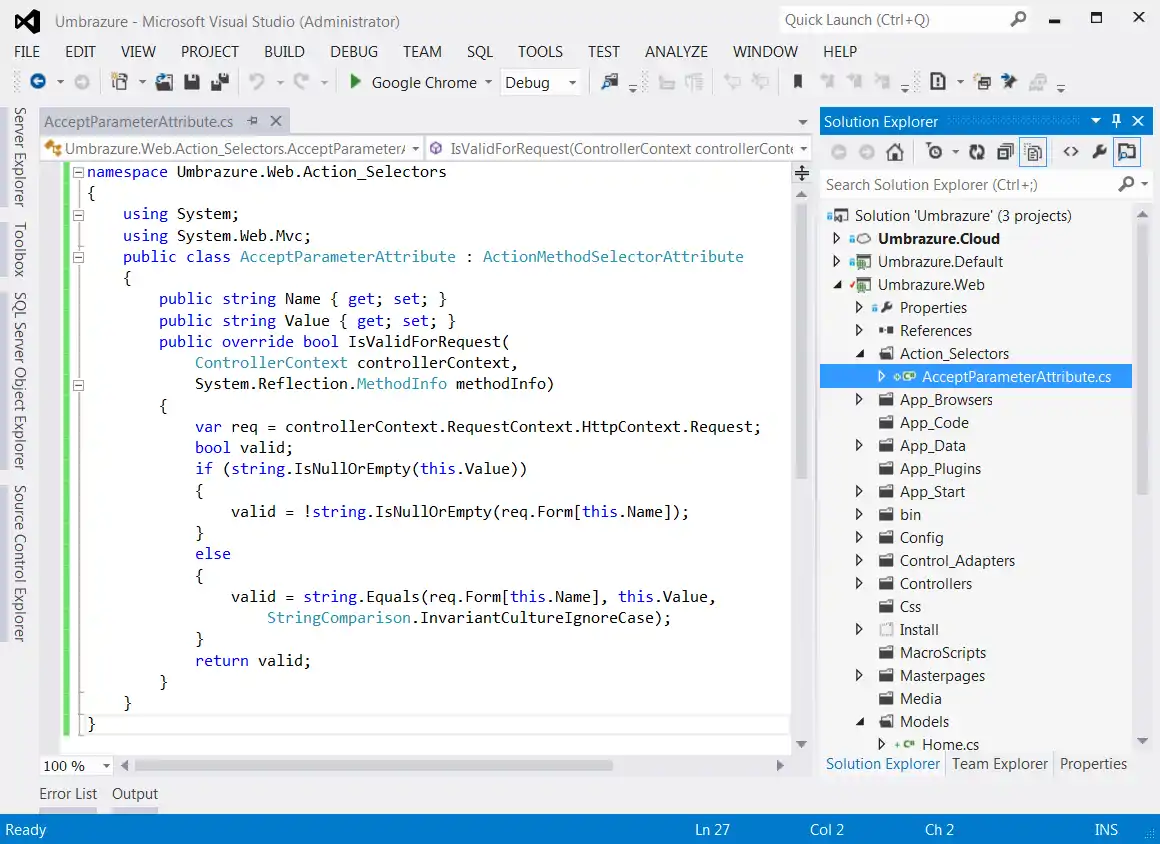Toggle Preview Selected Items in Solution Explorer
Image resolution: width=1160 pixels, height=844 pixels.
[1127, 152]
